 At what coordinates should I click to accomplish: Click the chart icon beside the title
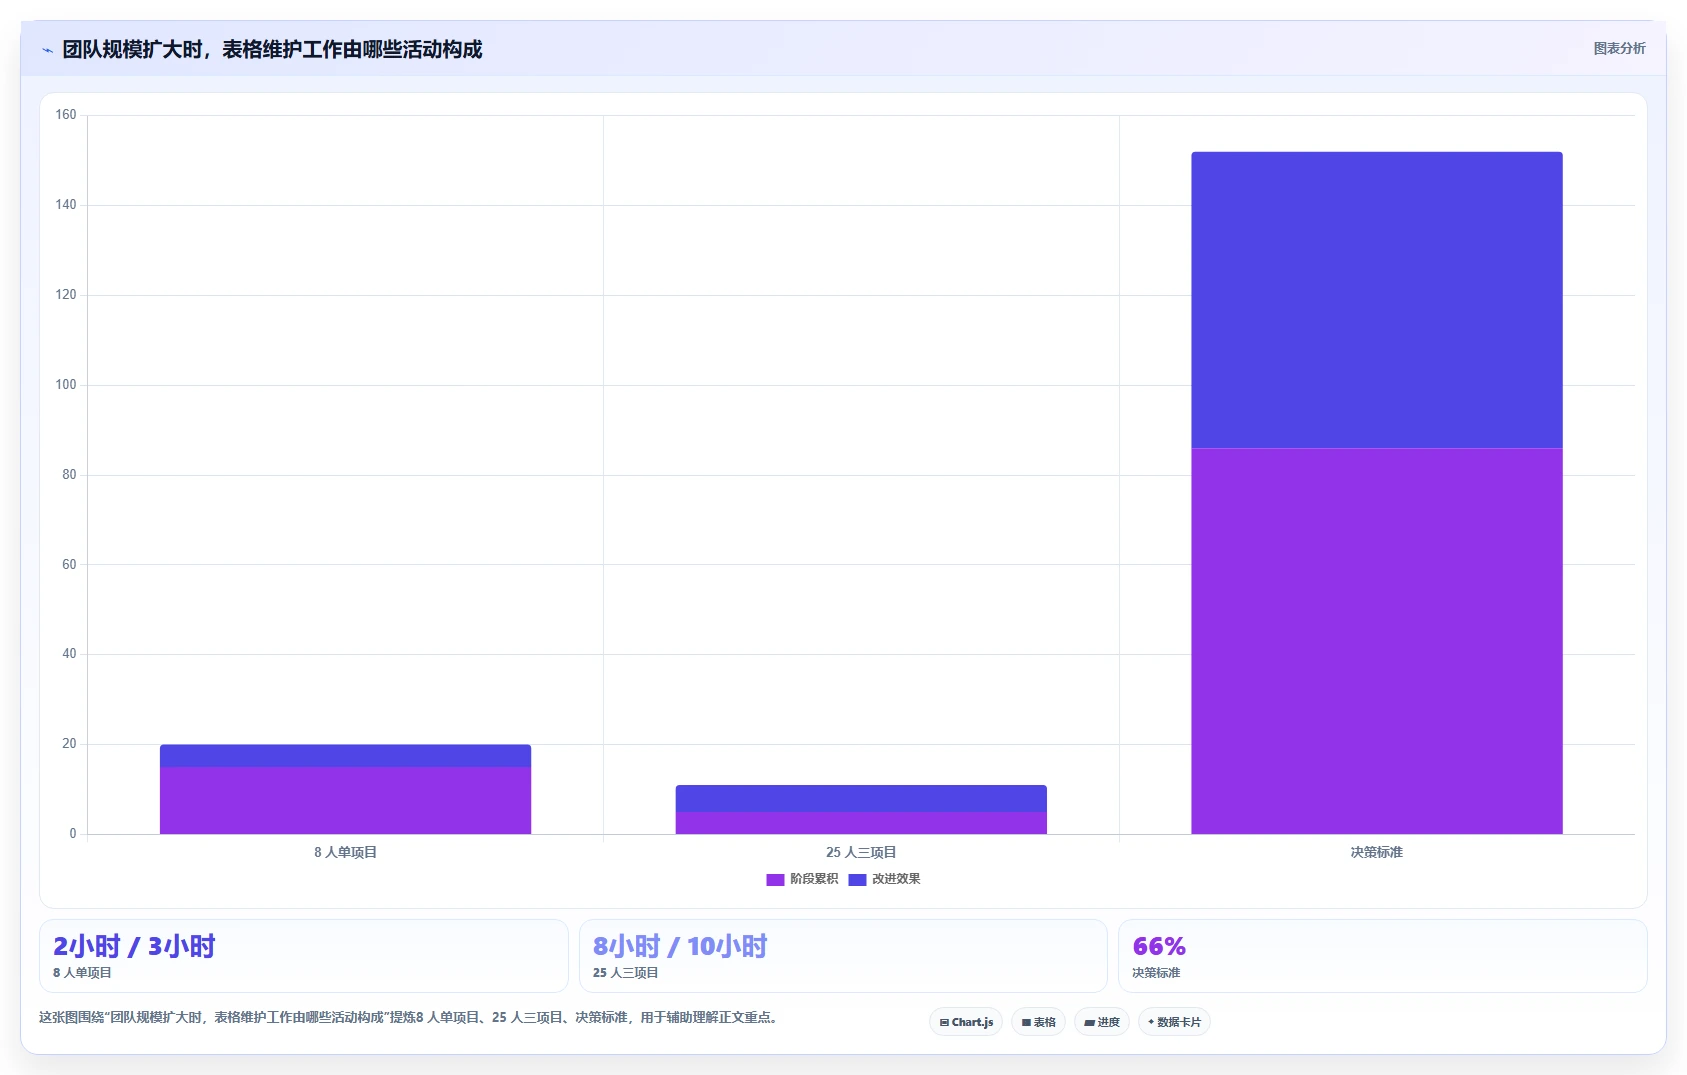(x=47, y=50)
